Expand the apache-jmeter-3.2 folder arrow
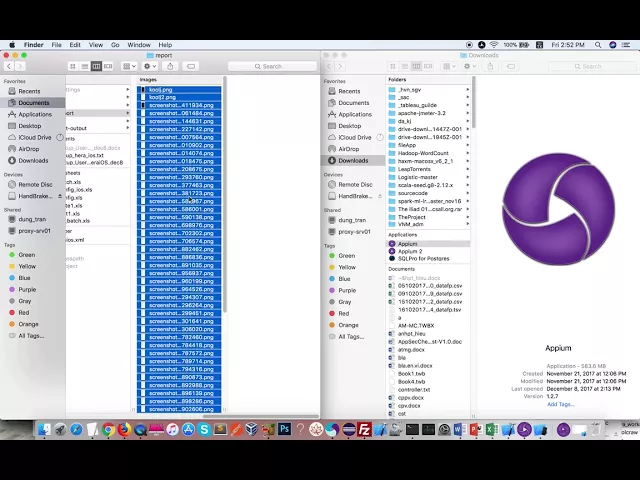 467,113
